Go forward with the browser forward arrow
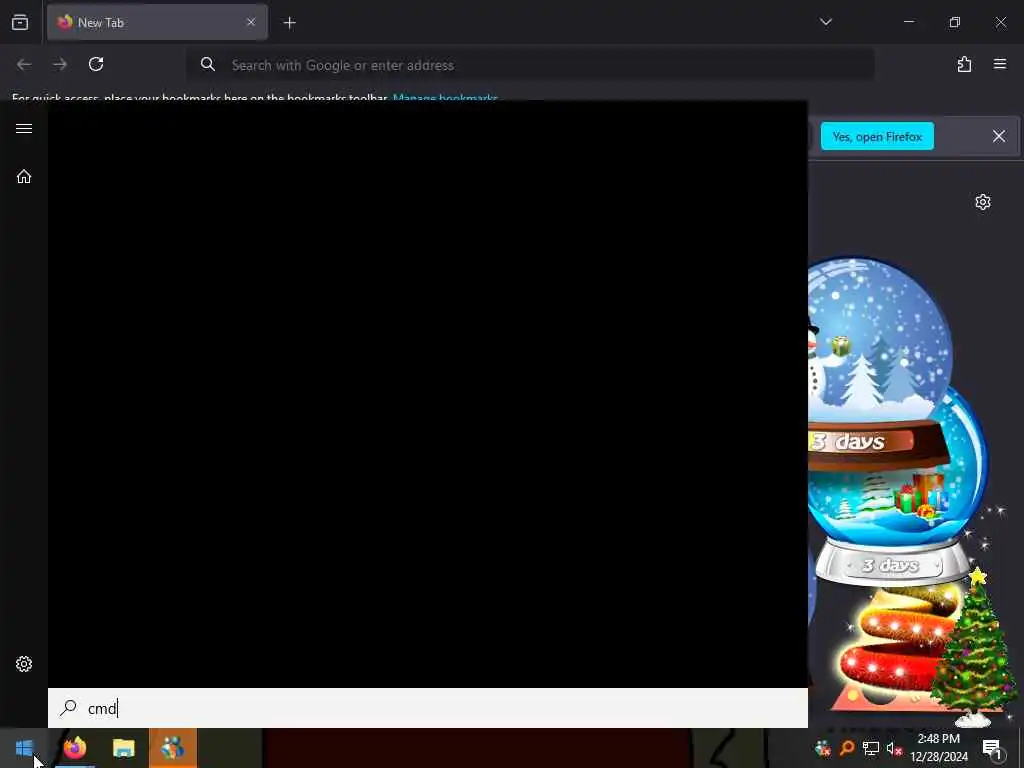The image size is (1024, 768). coord(60,64)
